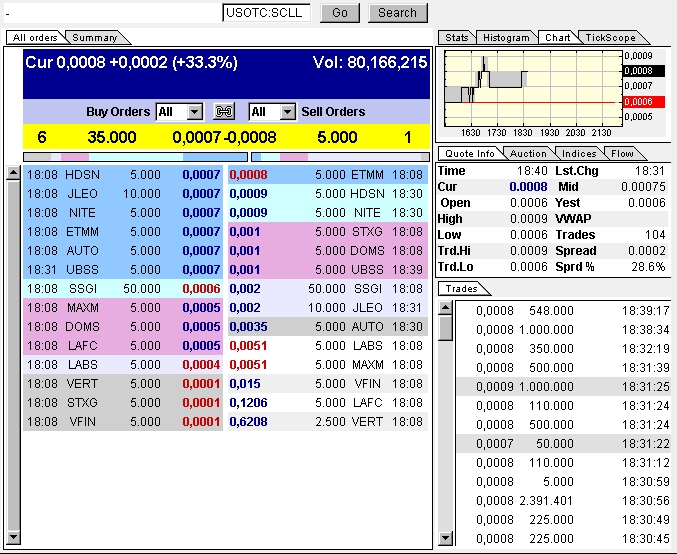677x554 pixels.
Task: Open the Auction tab
Action: pos(528,153)
